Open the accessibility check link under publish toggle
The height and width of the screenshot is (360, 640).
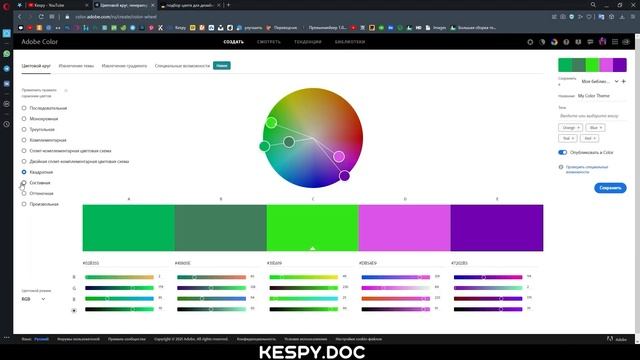[x=587, y=169]
